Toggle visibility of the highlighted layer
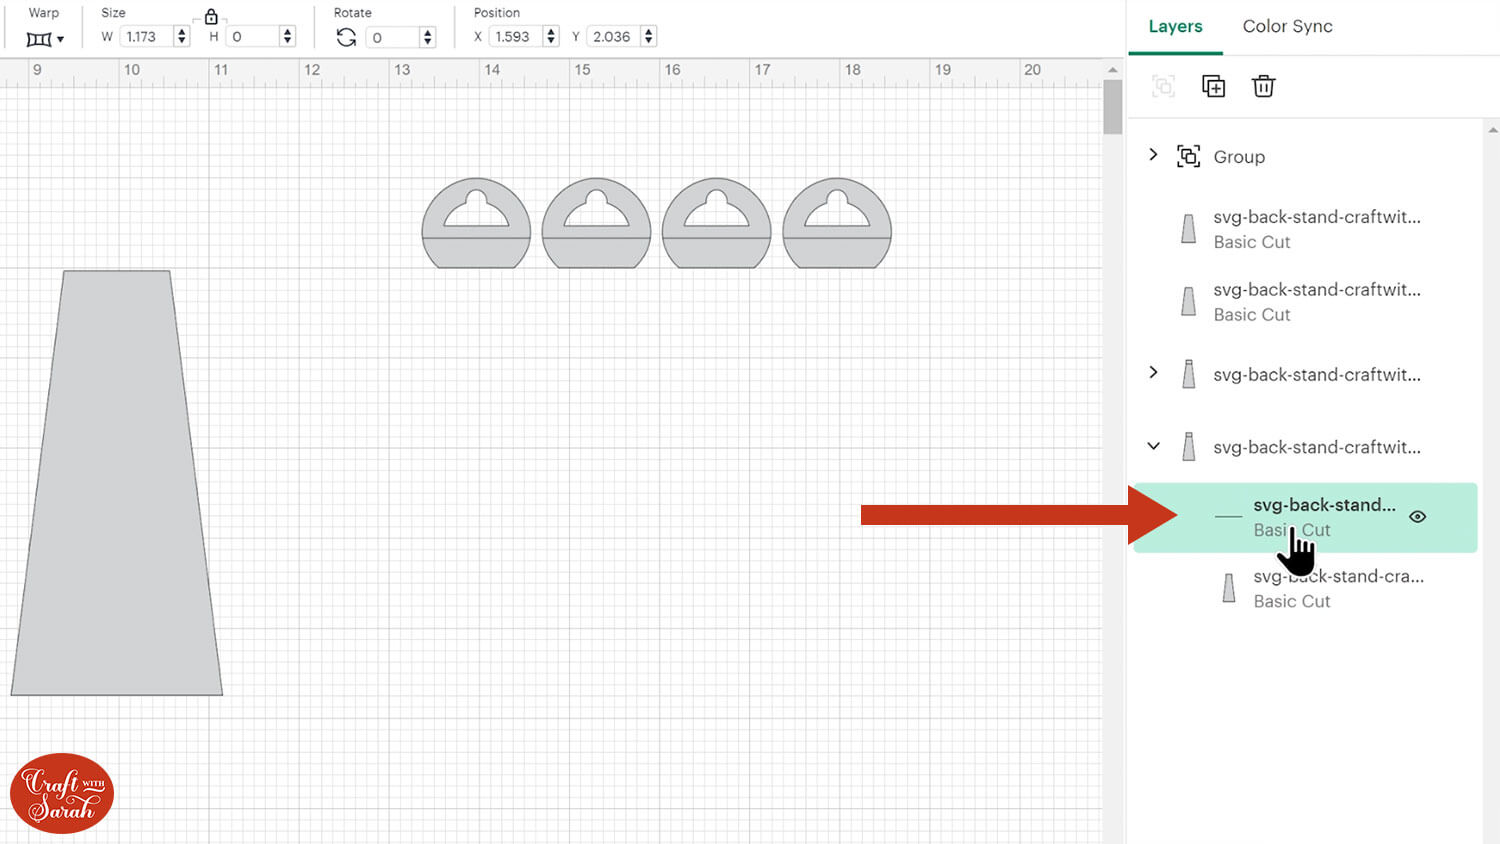The image size is (1500, 844). pyautogui.click(x=1418, y=517)
